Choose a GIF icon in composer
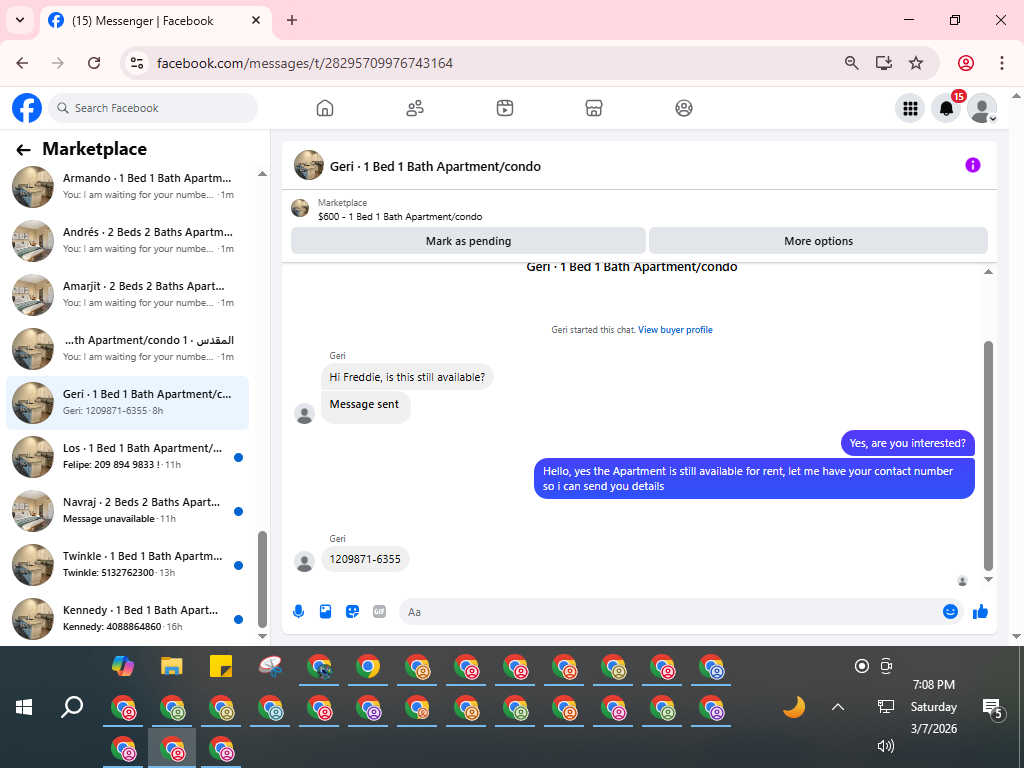 379,612
